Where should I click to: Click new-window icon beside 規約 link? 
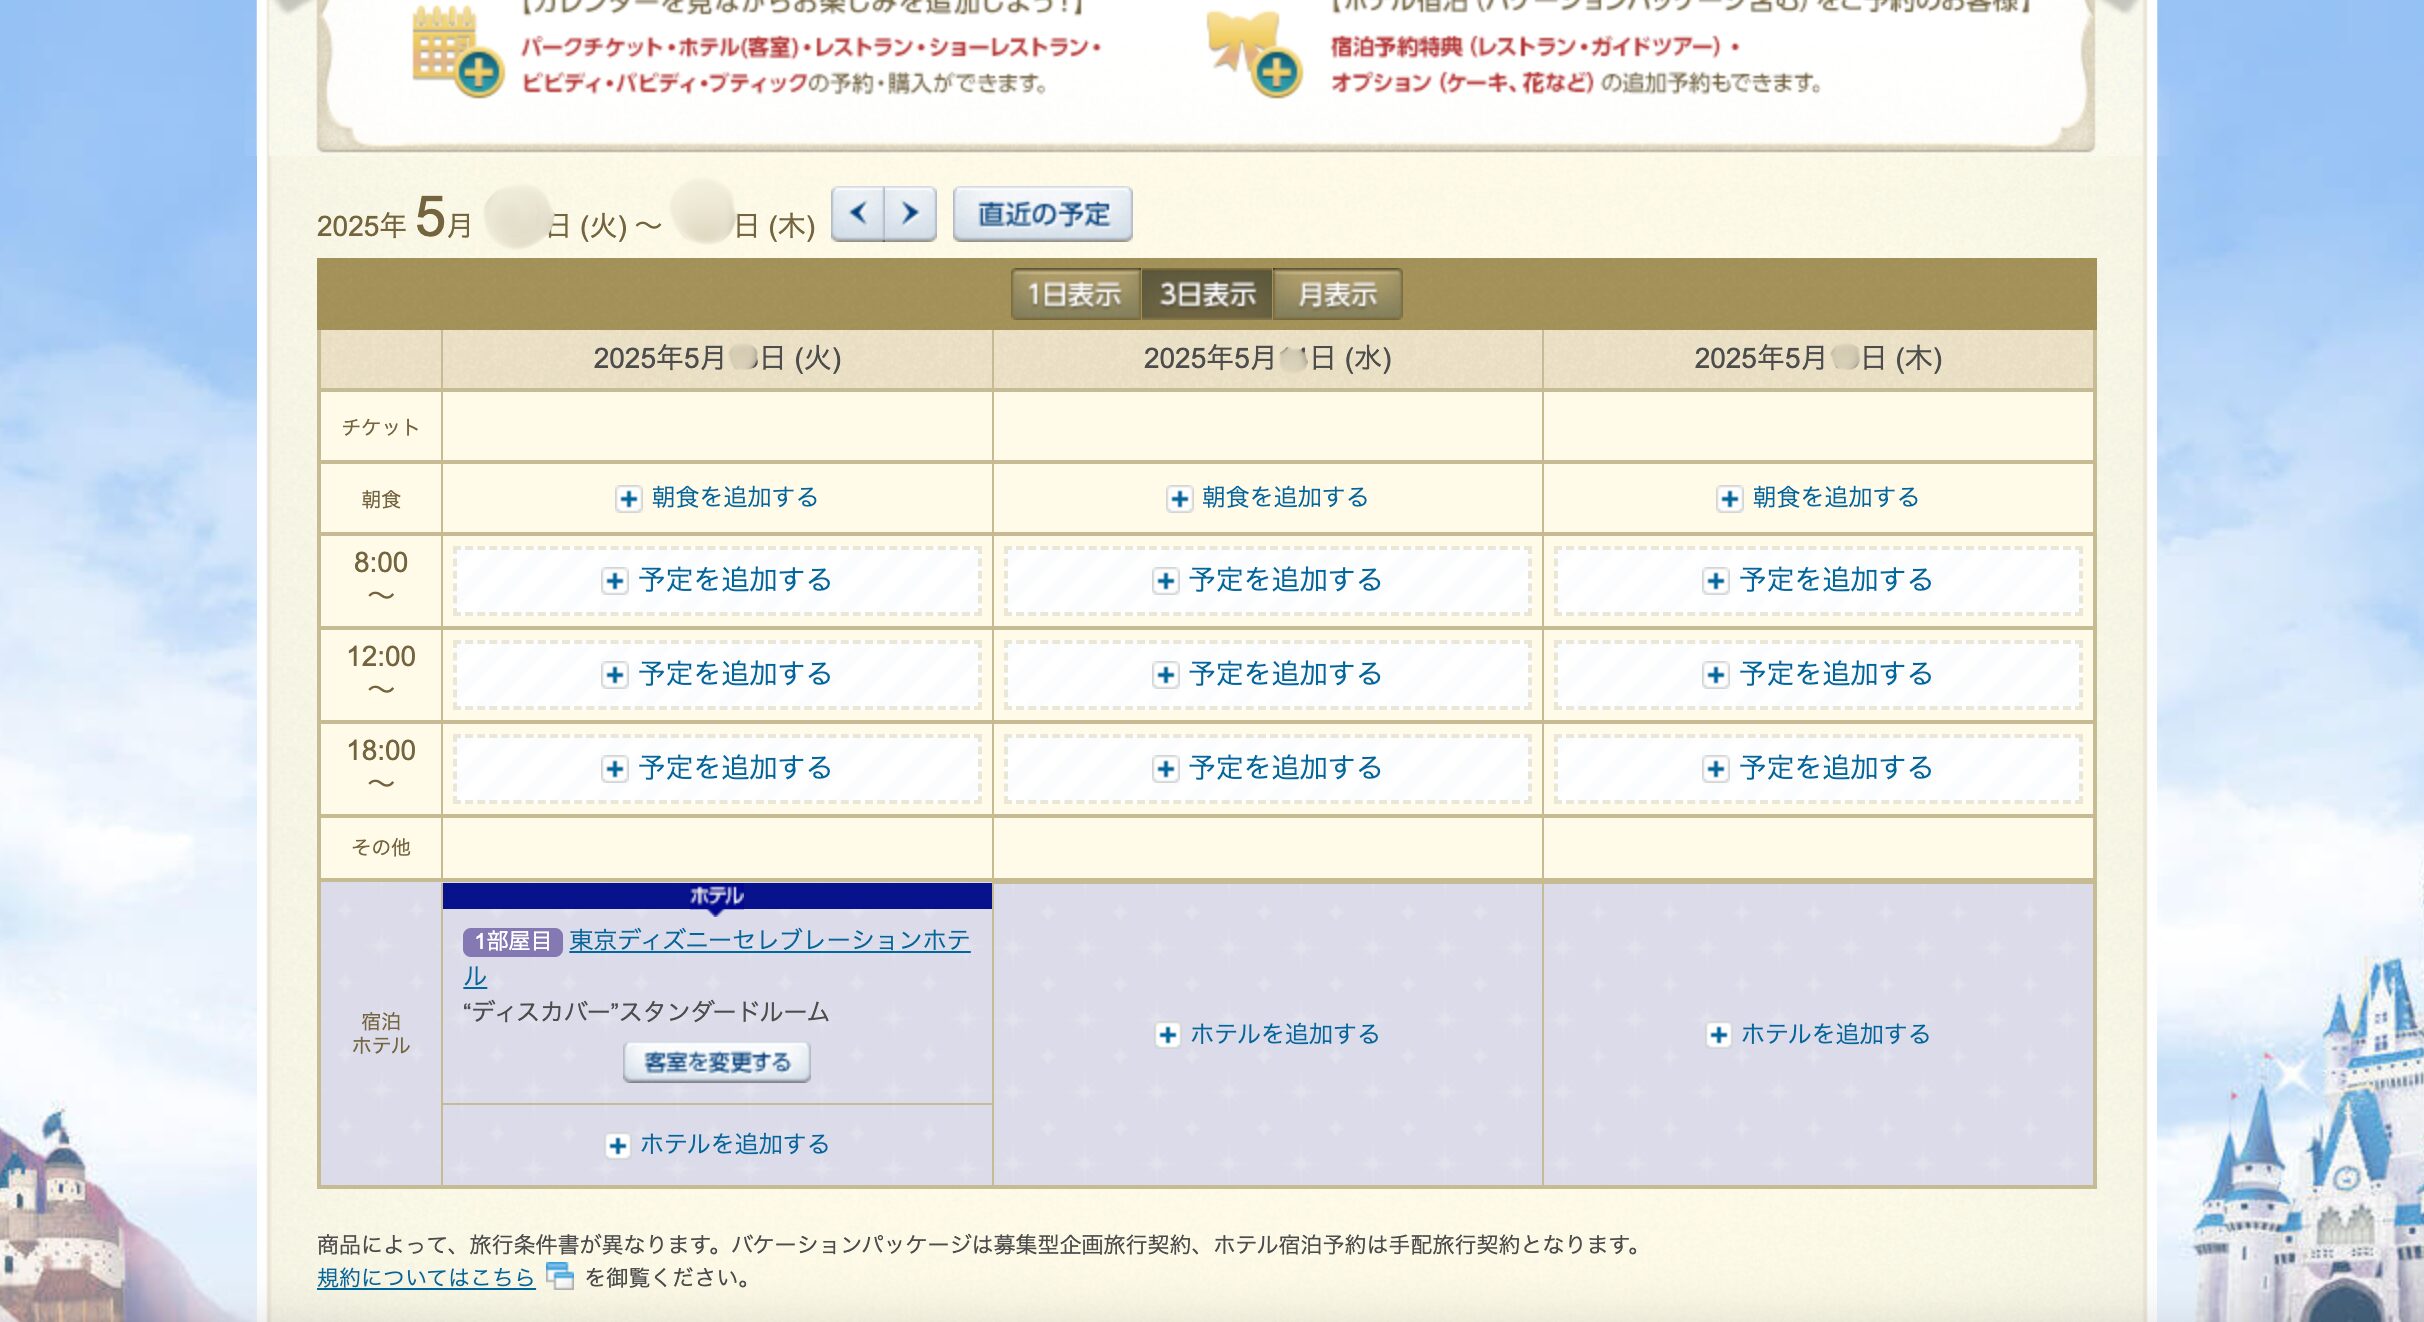click(x=559, y=1276)
